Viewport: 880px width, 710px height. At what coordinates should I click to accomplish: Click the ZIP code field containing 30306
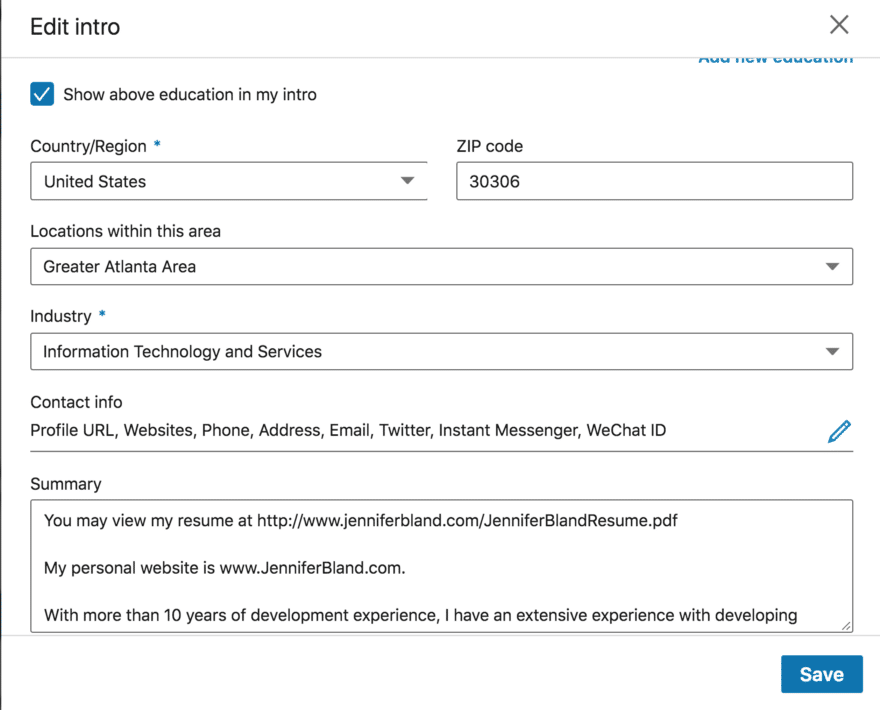654,182
